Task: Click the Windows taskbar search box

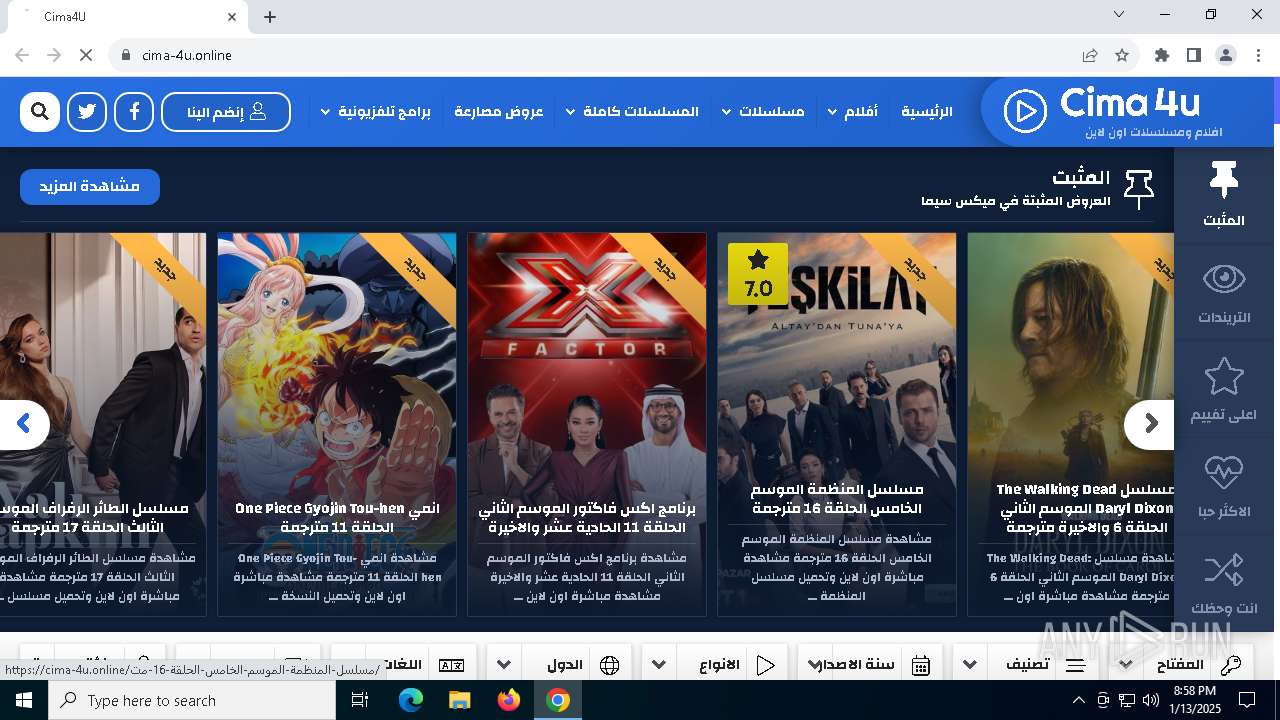Action: pos(192,700)
